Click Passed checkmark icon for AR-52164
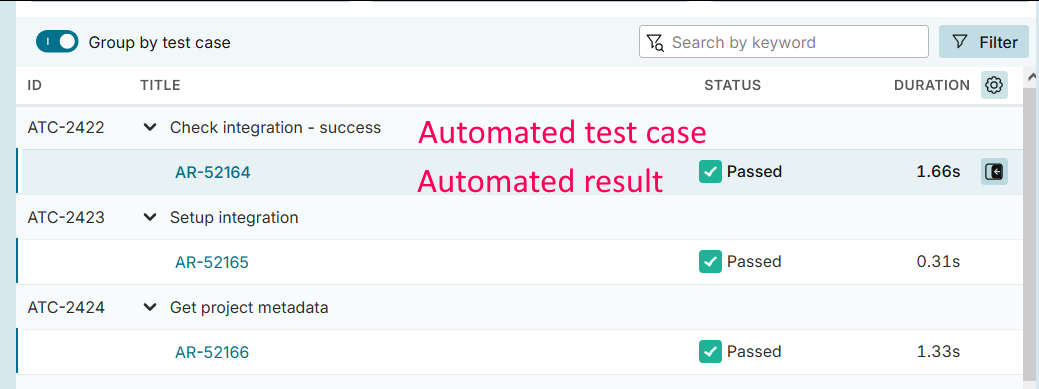This screenshot has height=389, width=1039. (x=710, y=172)
